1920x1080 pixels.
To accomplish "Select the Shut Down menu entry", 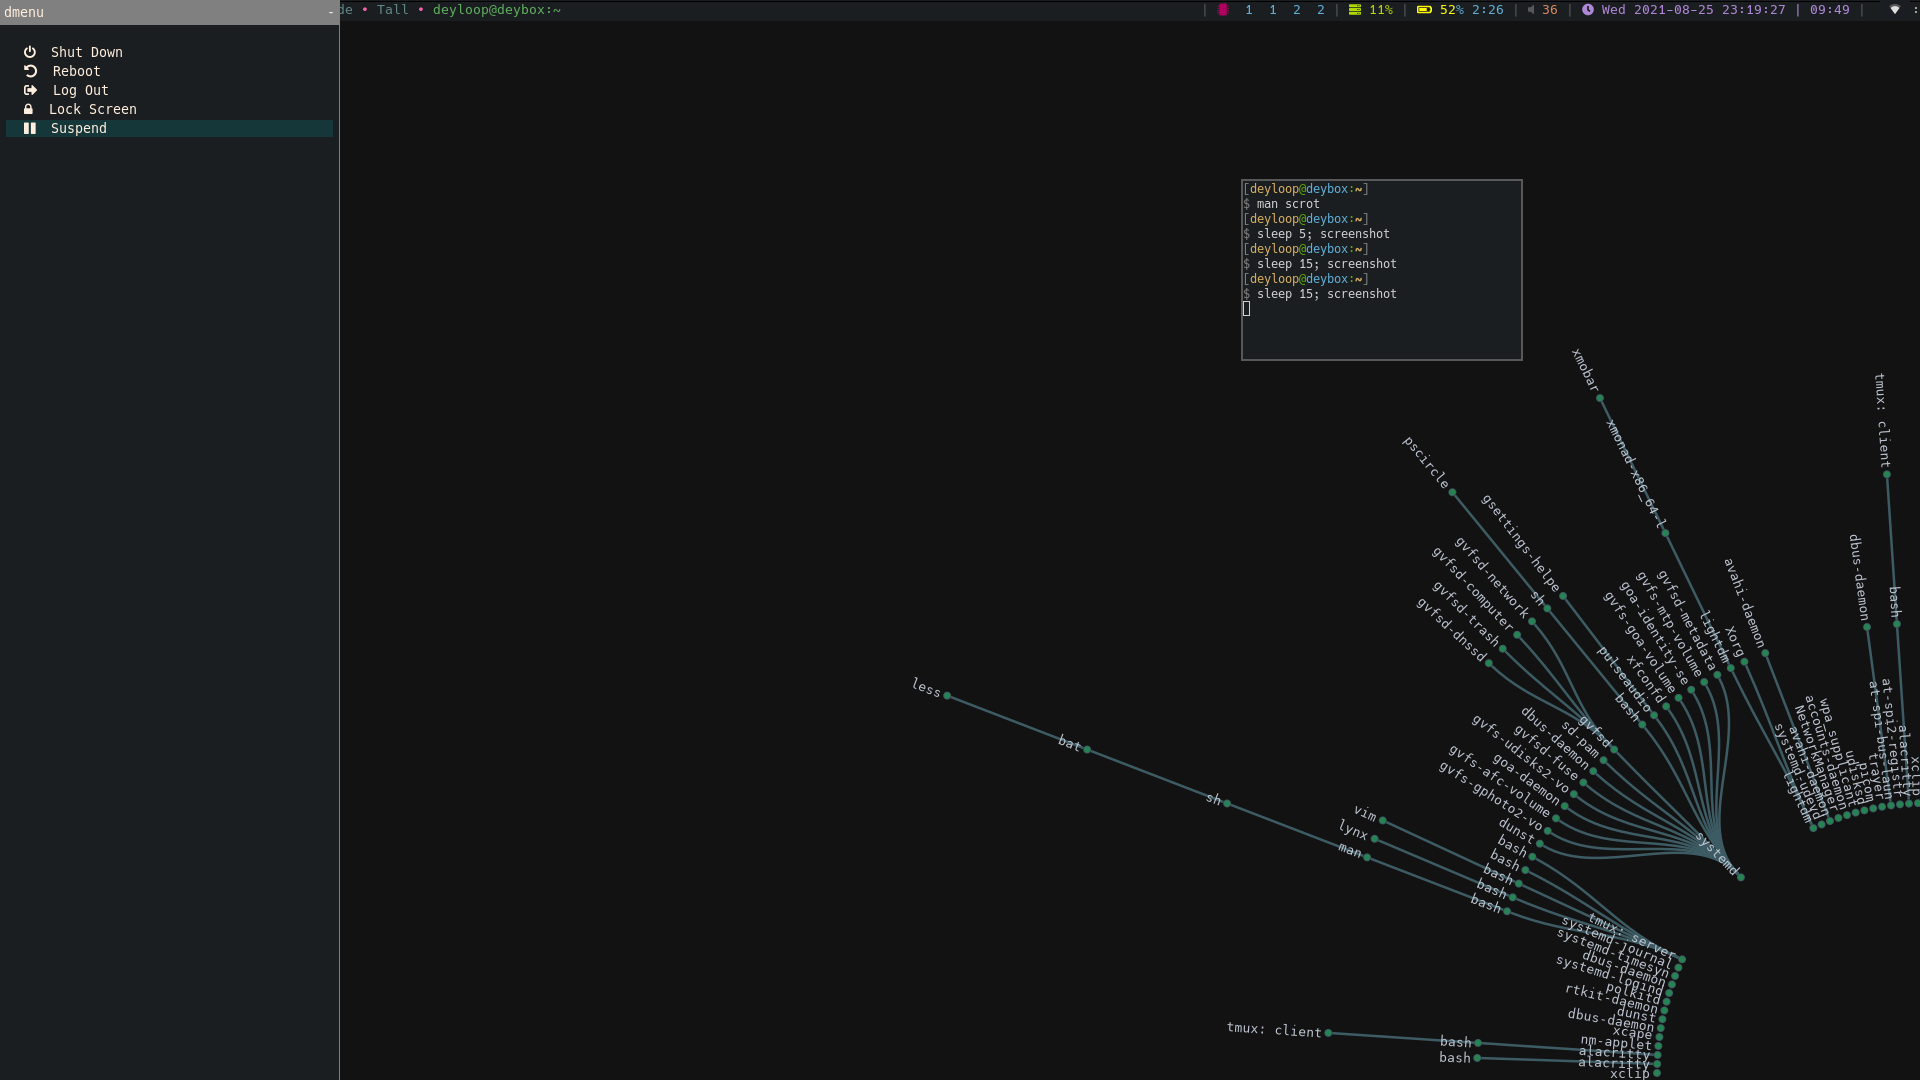I will point(87,52).
